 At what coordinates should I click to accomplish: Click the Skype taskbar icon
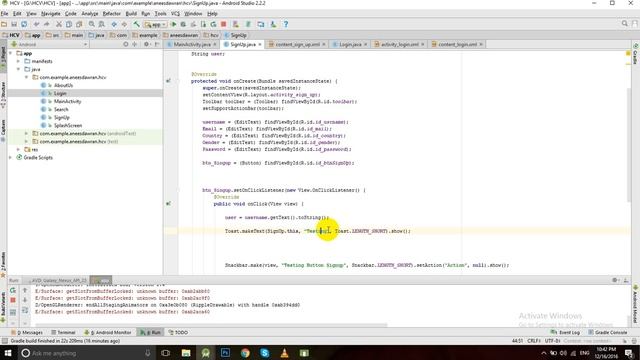264,353
